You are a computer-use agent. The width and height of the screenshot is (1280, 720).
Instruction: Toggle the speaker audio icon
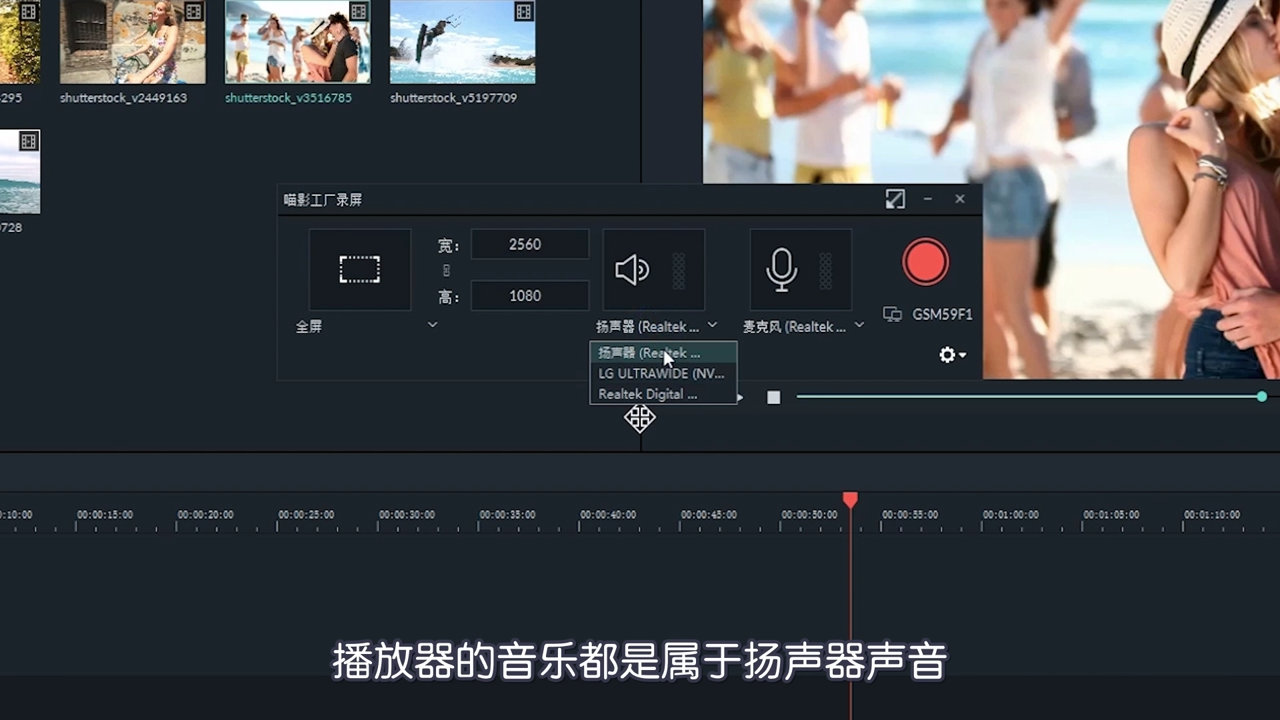tap(632, 269)
